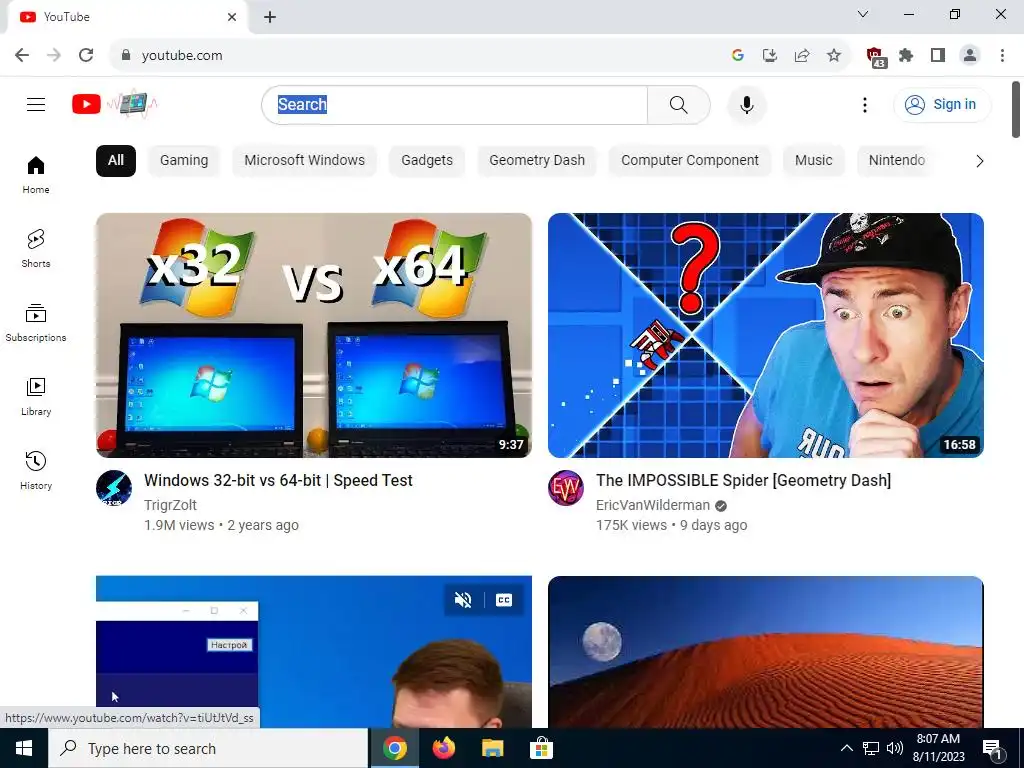Click the YouTube search input field
Screen dimensions: 1024x768
pos(455,104)
